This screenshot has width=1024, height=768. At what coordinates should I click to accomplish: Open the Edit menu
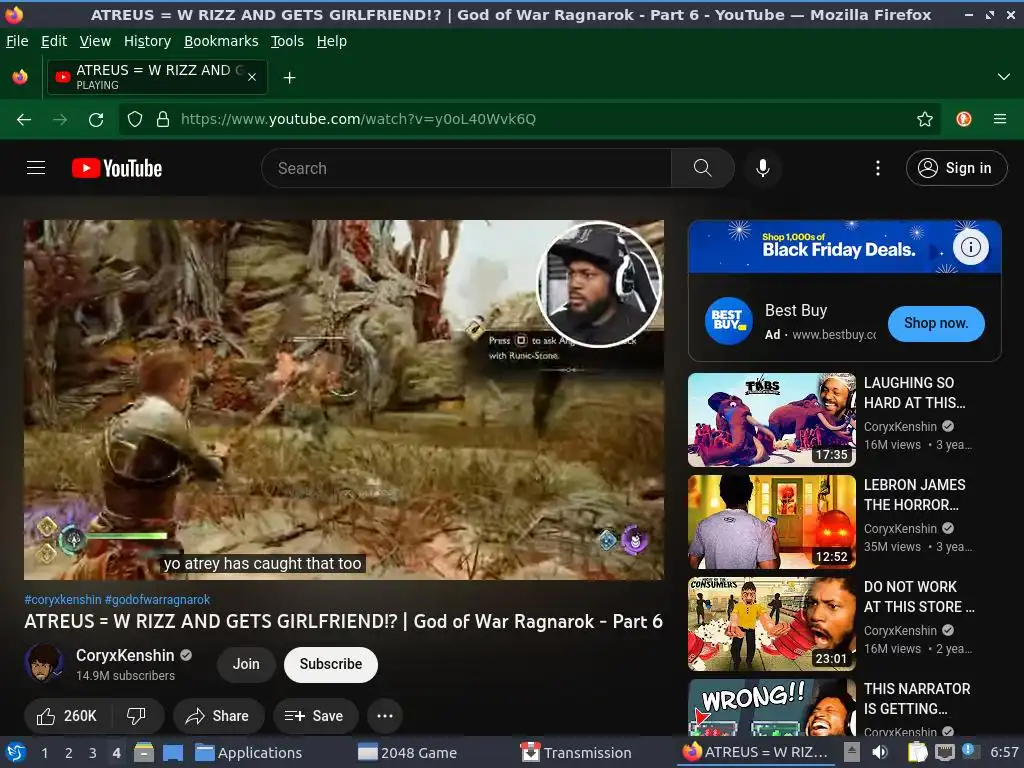(54, 41)
